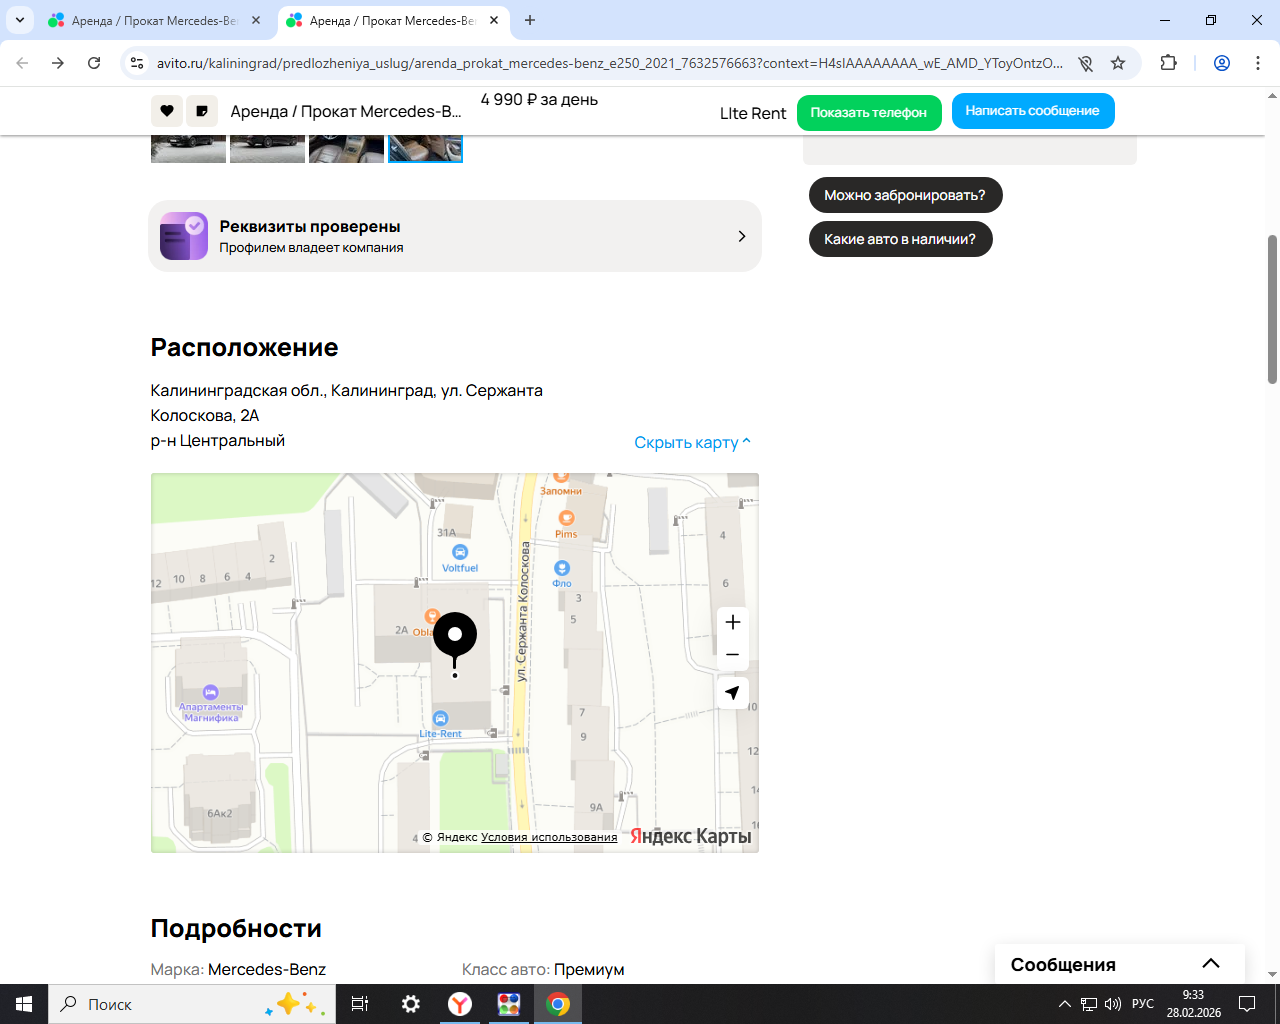Close the active Avito tab
The height and width of the screenshot is (1024, 1280).
(x=494, y=20)
